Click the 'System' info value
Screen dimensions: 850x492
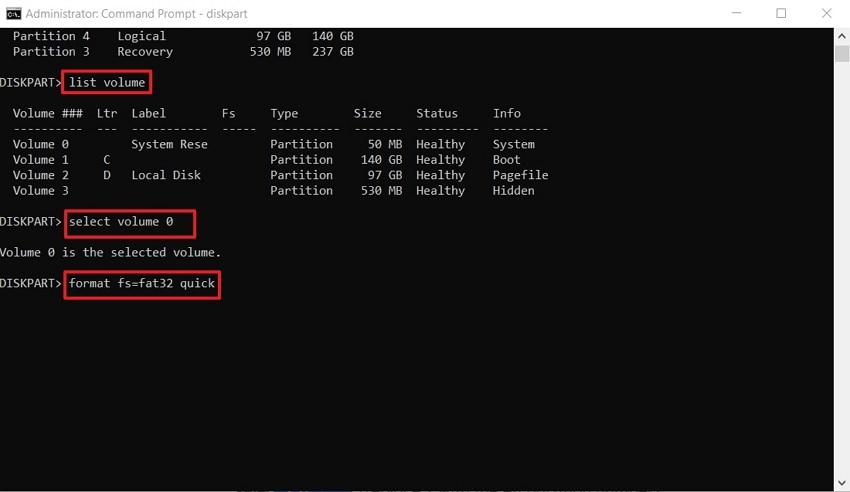513,144
